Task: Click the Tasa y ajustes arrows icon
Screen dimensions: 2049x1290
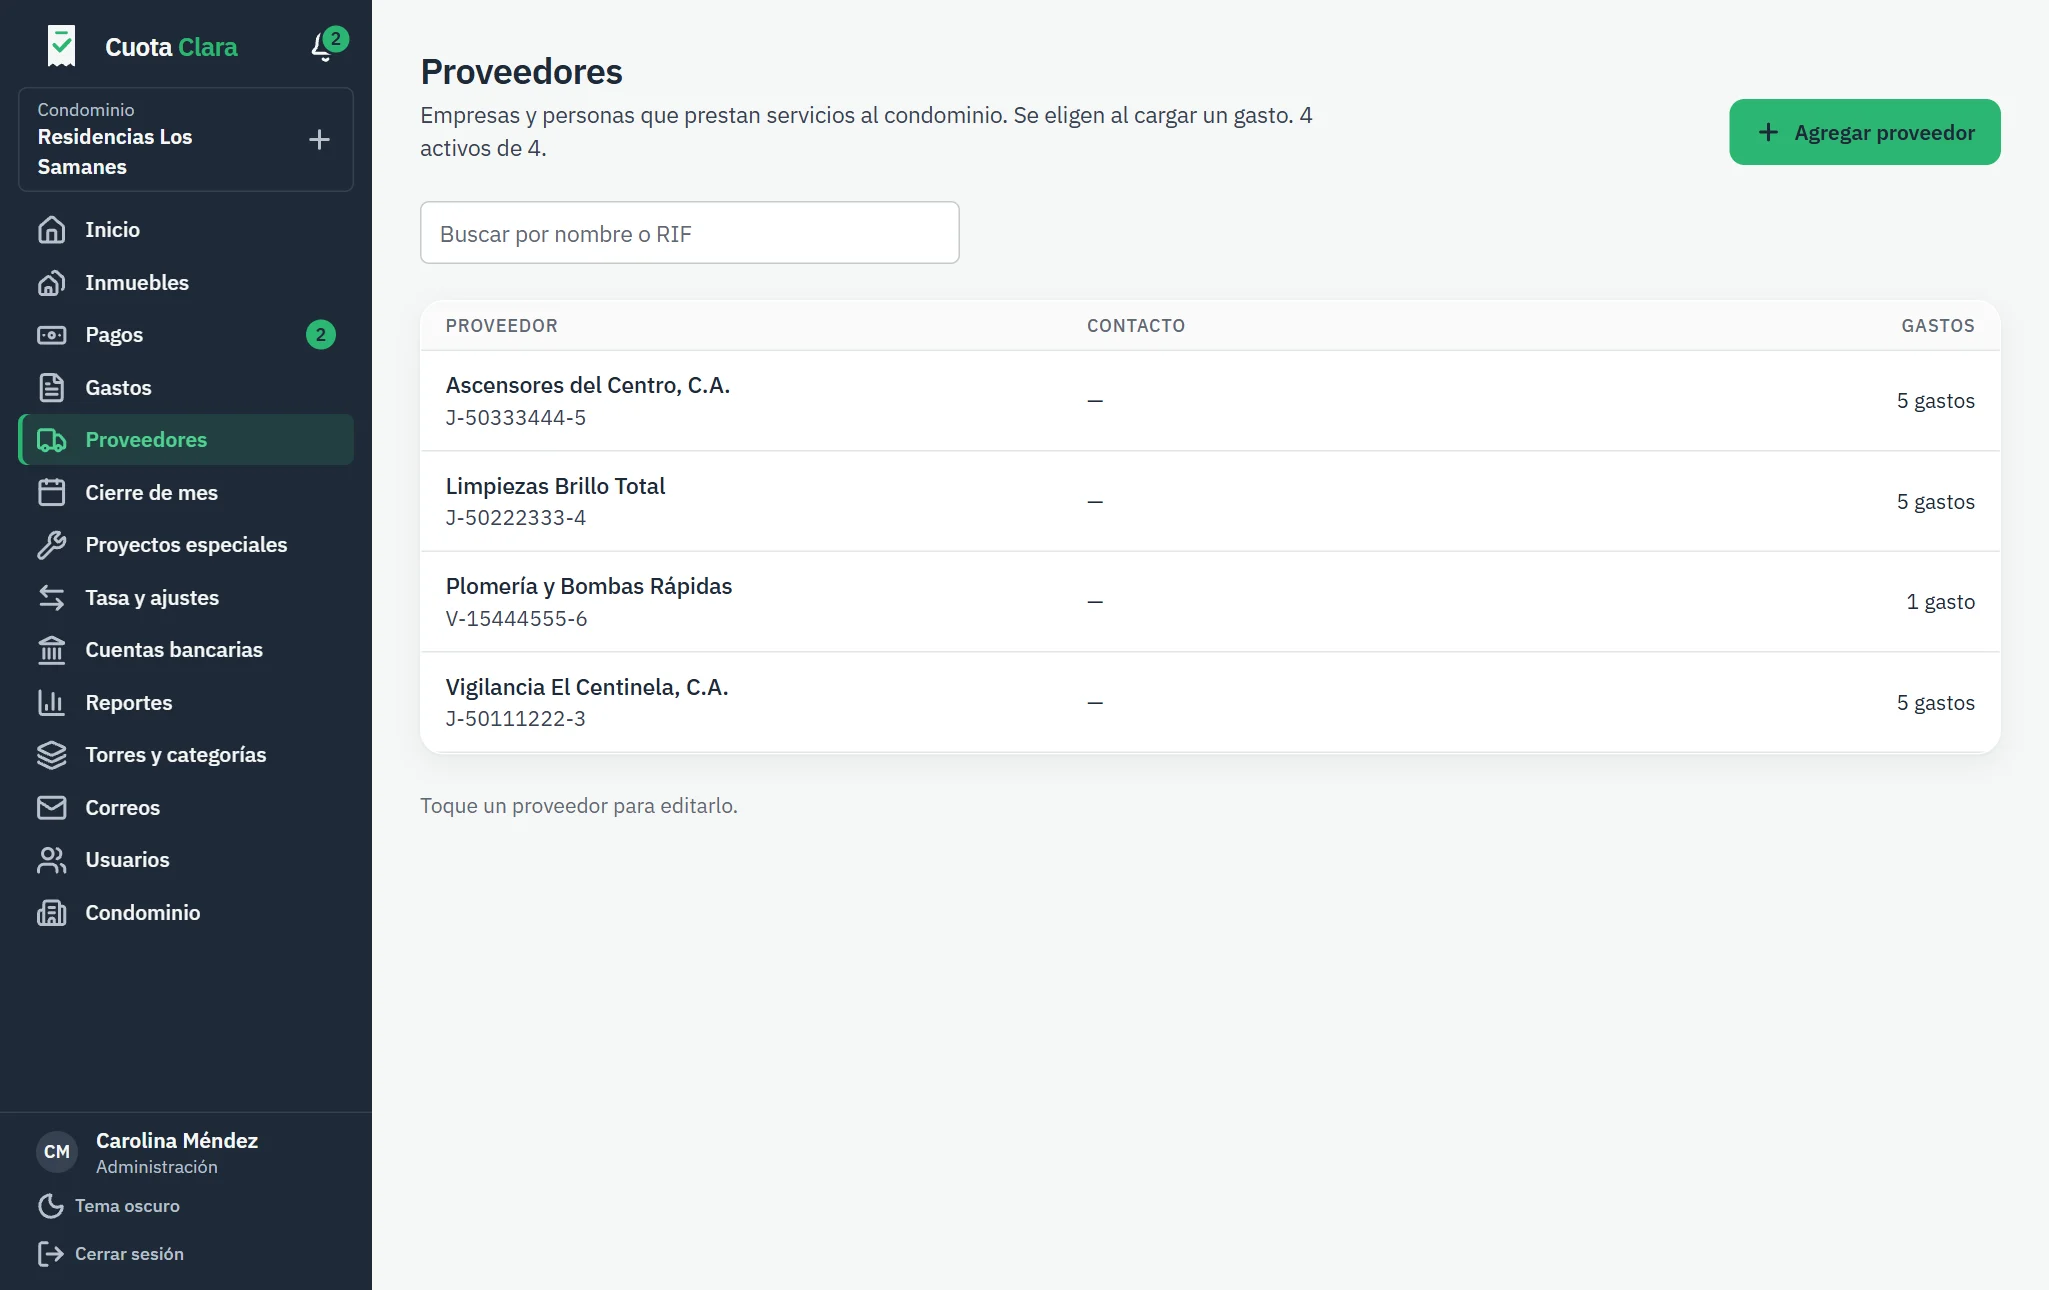Action: [52, 598]
